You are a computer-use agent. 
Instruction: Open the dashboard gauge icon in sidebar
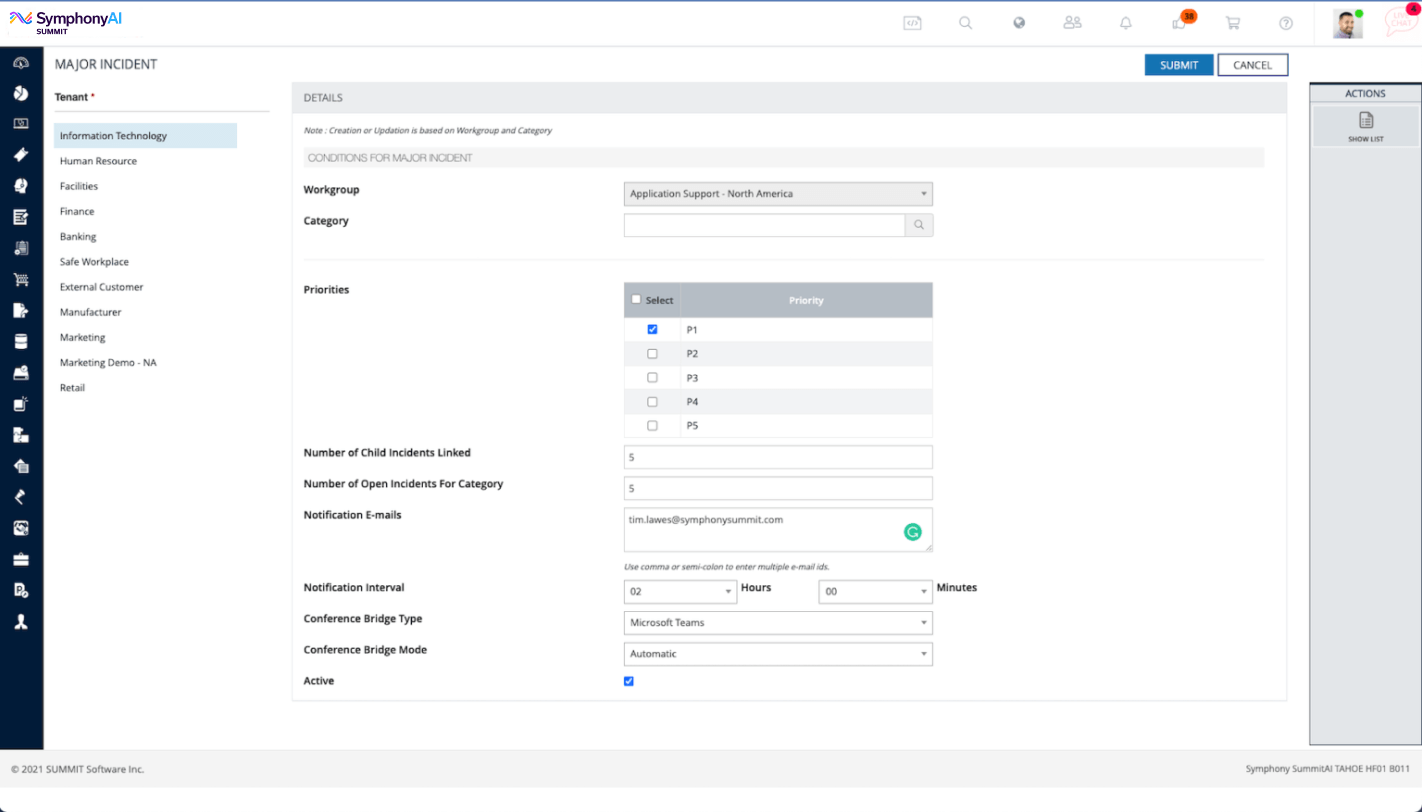coord(20,62)
